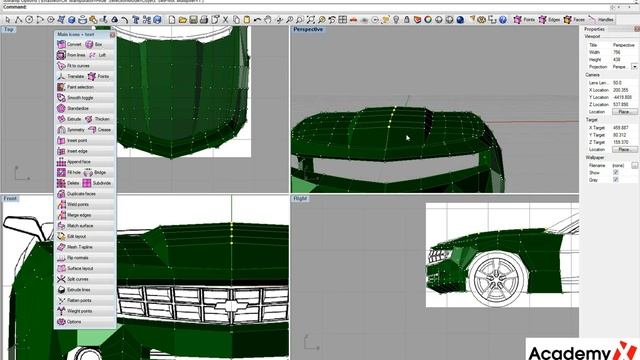Click the Print icon
The image size is (640, 360).
click(x=204, y=19)
